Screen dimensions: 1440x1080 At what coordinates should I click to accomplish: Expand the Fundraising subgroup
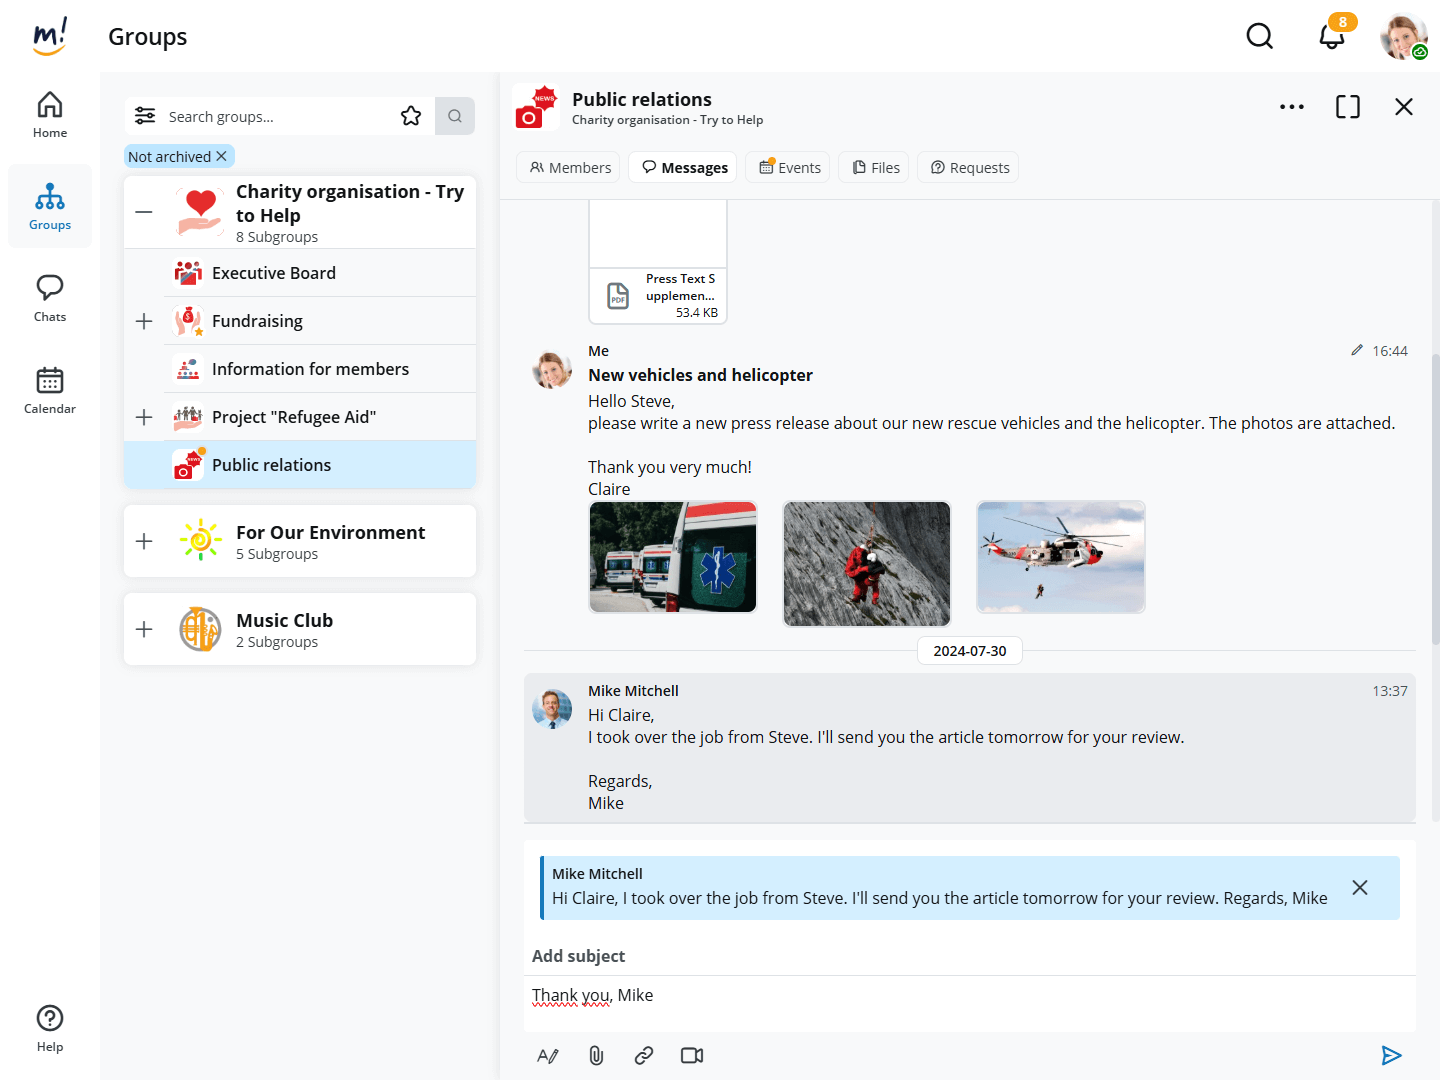[x=144, y=321]
